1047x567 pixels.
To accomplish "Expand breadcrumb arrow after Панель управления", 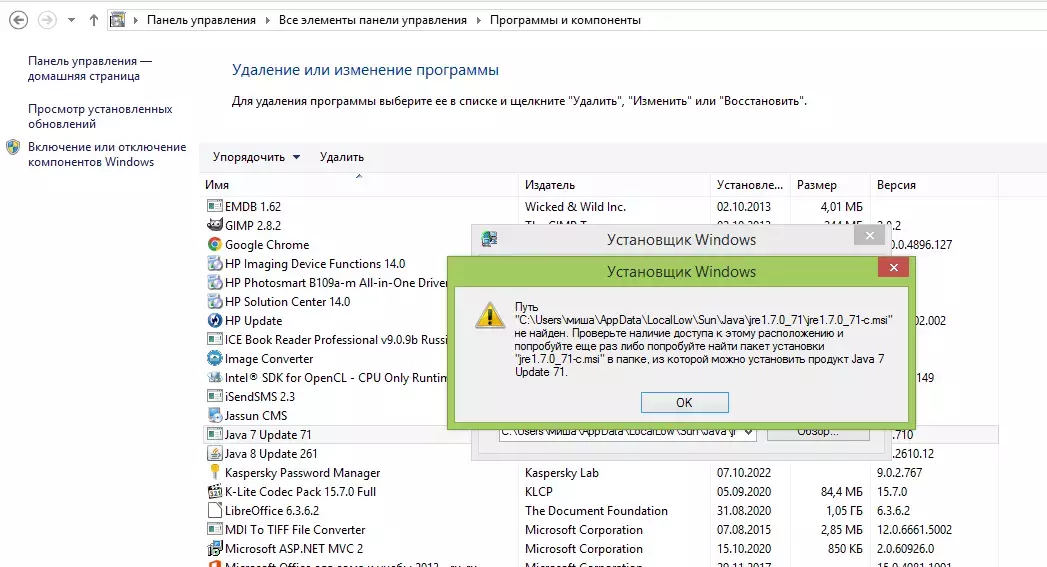I will [x=268, y=20].
